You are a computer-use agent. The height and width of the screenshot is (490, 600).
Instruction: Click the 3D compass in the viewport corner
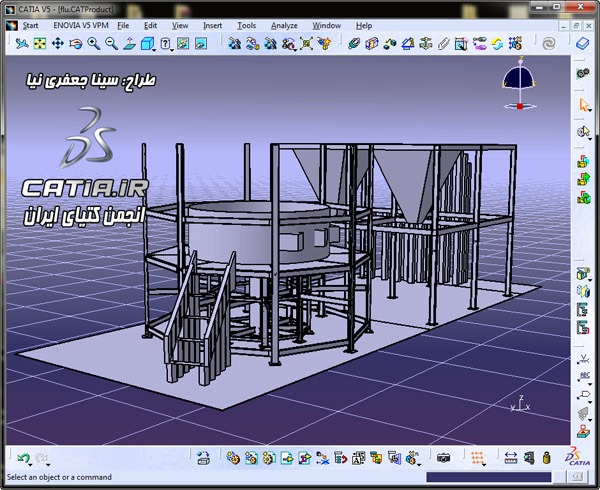(519, 84)
